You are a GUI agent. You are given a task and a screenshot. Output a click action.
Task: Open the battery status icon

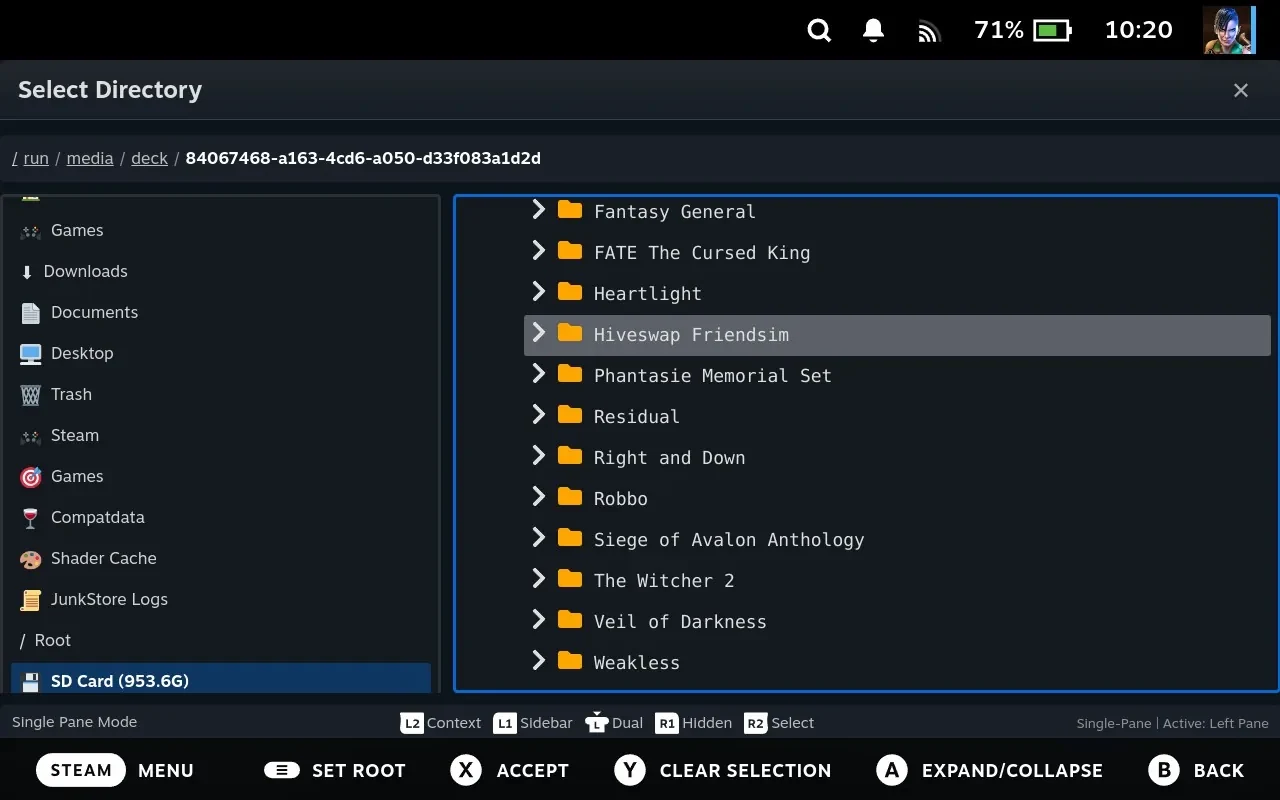click(x=1052, y=31)
